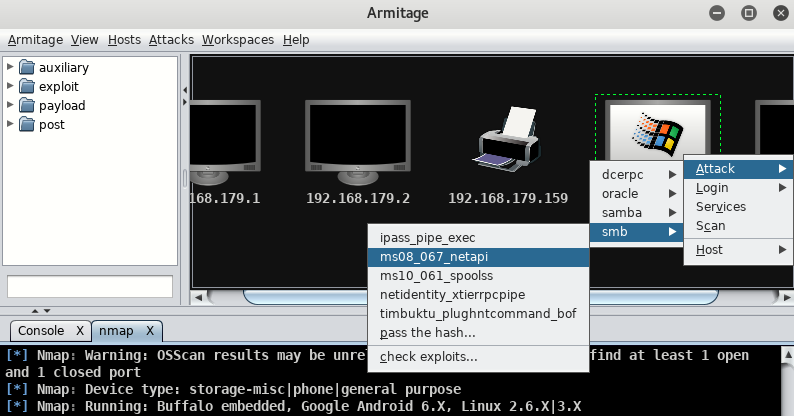Expand the payload module tree
This screenshot has height=416, width=794.
coord(10,105)
